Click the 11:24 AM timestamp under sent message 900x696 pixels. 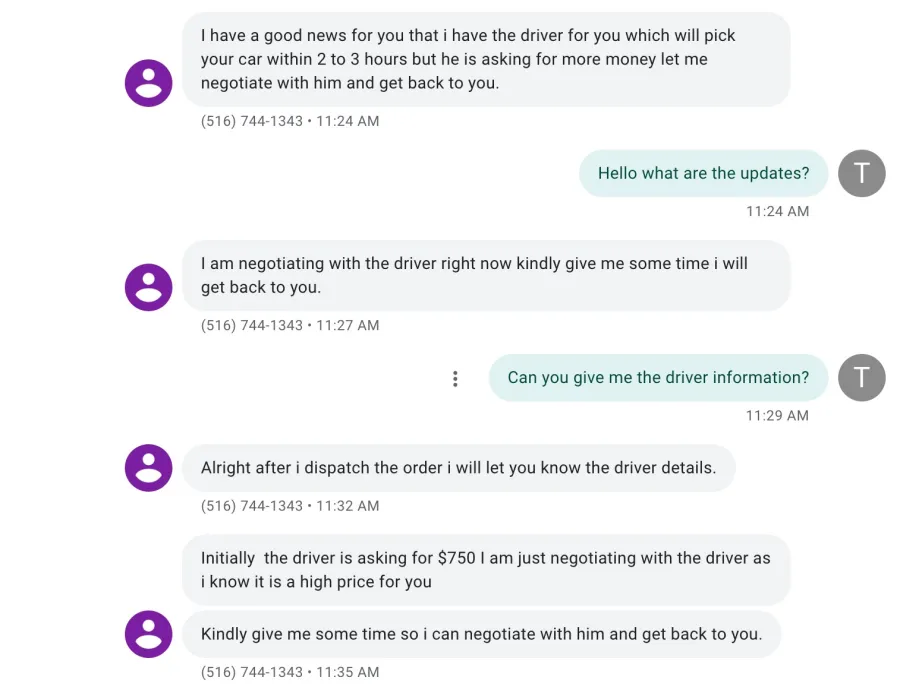(777, 211)
